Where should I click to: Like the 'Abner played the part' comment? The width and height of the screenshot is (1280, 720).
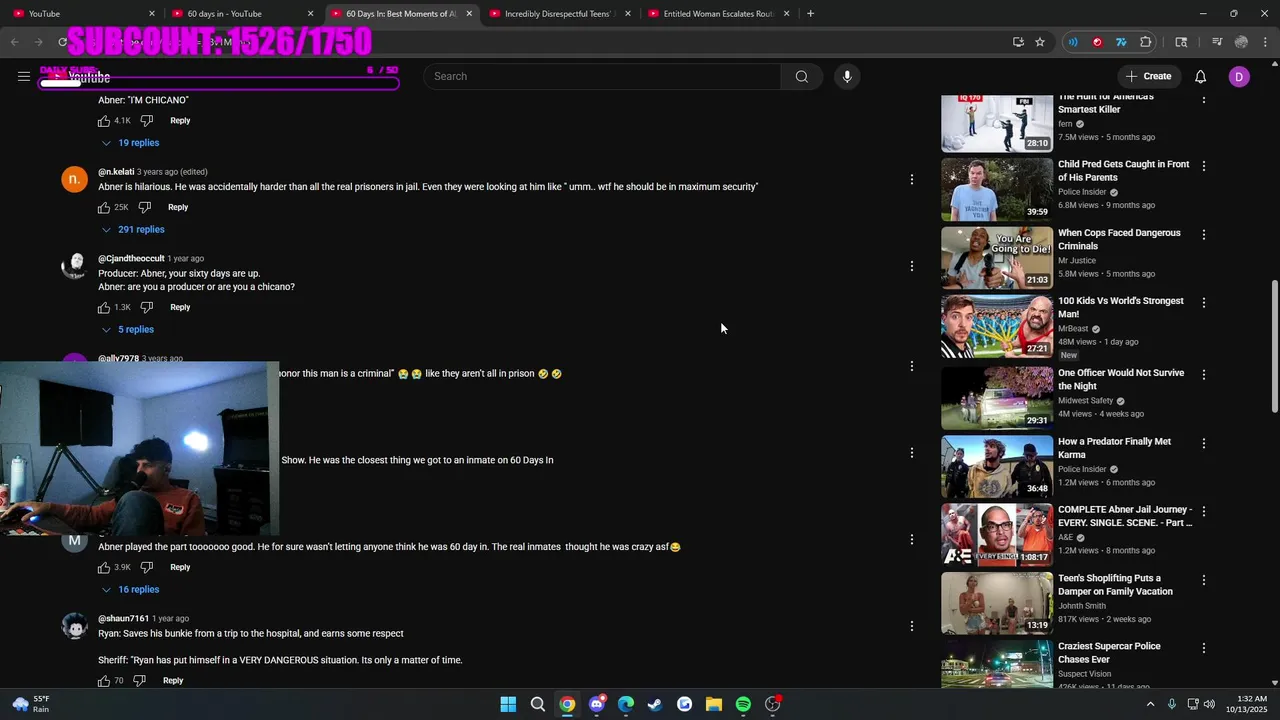[x=104, y=567]
